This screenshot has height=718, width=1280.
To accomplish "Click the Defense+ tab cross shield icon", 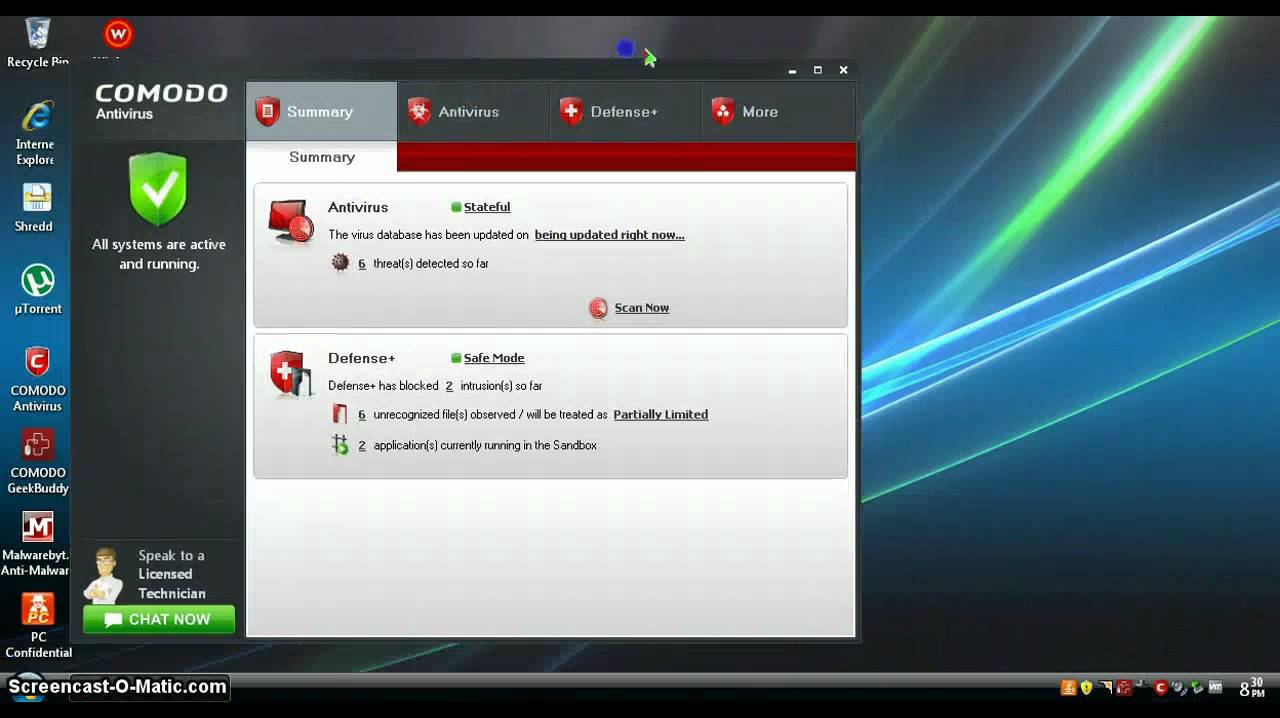I will coord(571,111).
